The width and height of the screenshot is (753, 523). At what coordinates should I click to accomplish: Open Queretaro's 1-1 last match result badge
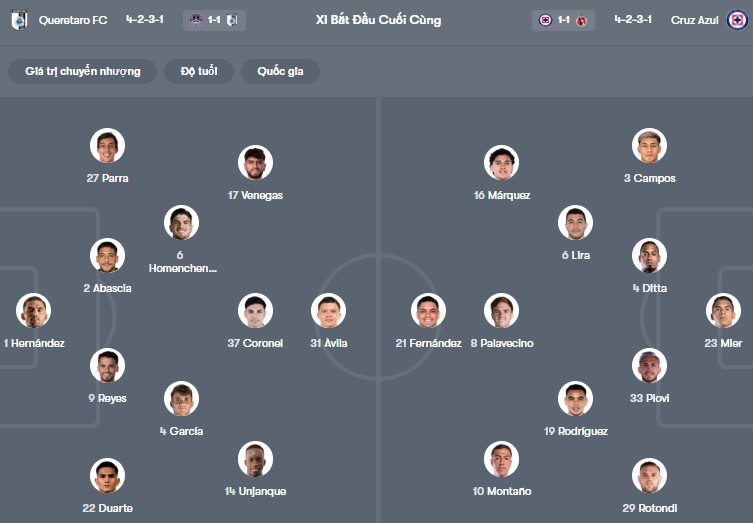(215, 20)
